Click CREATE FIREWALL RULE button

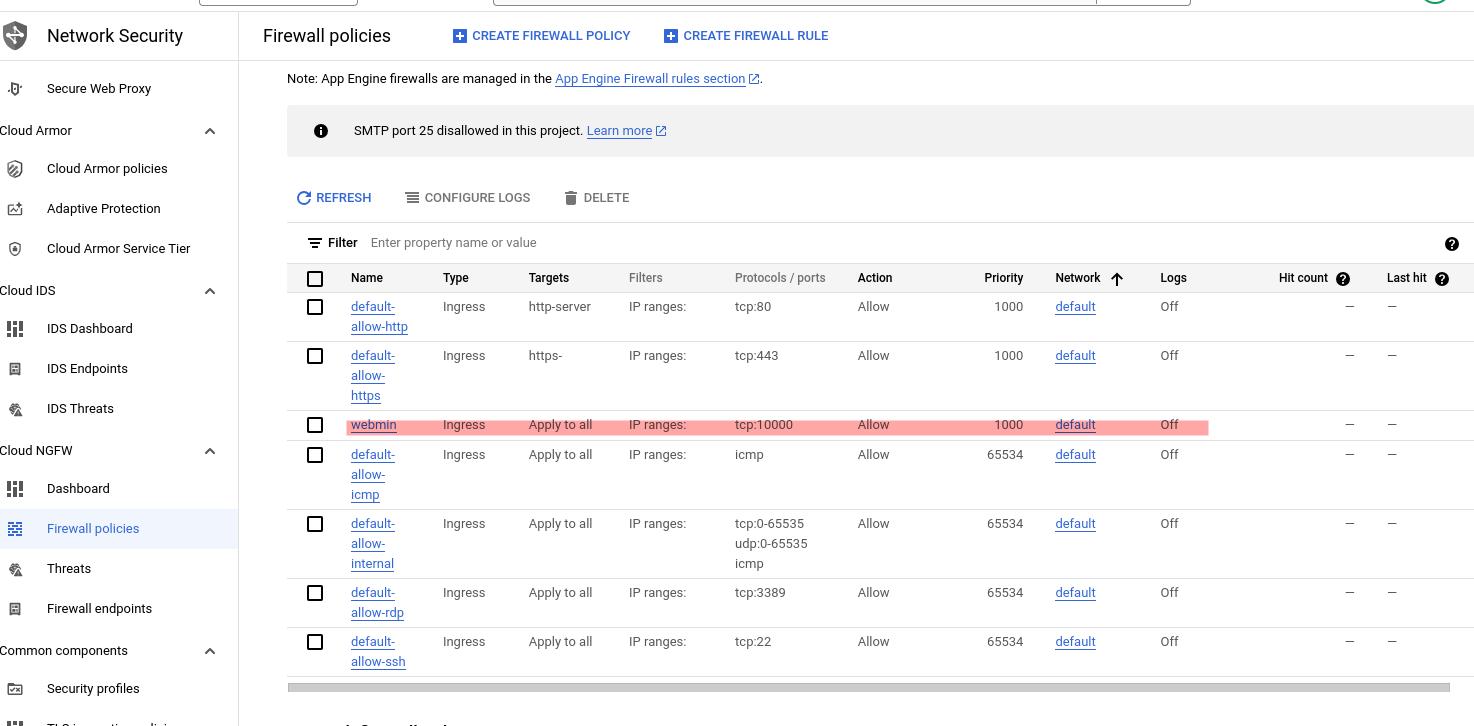coord(746,36)
